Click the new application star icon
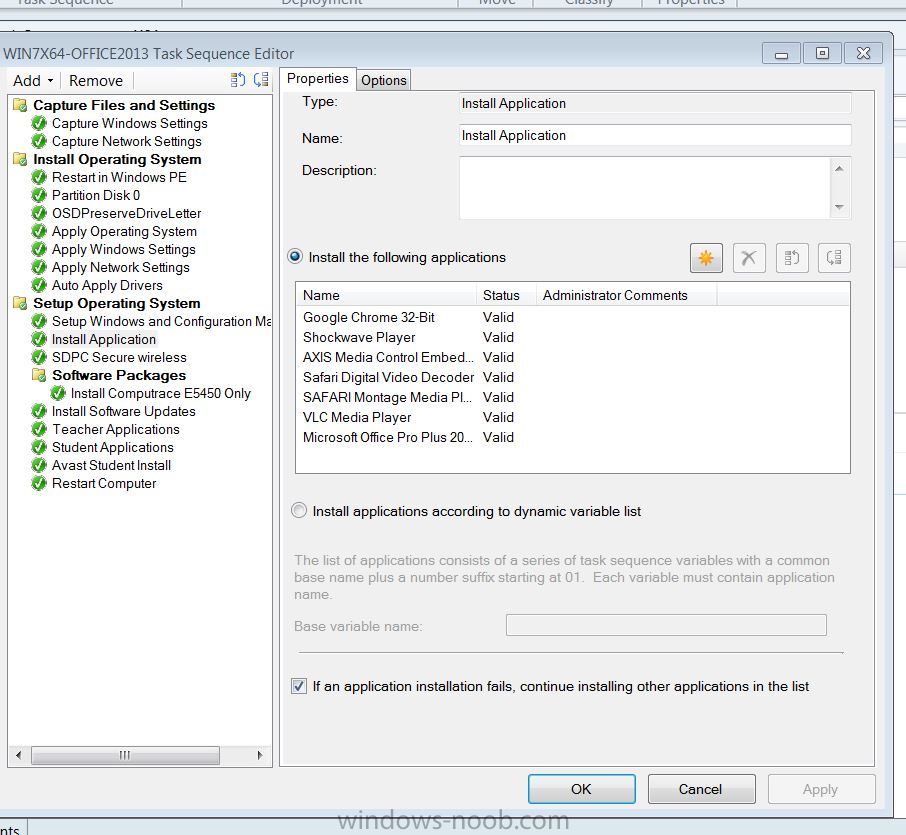906x835 pixels. click(706, 257)
